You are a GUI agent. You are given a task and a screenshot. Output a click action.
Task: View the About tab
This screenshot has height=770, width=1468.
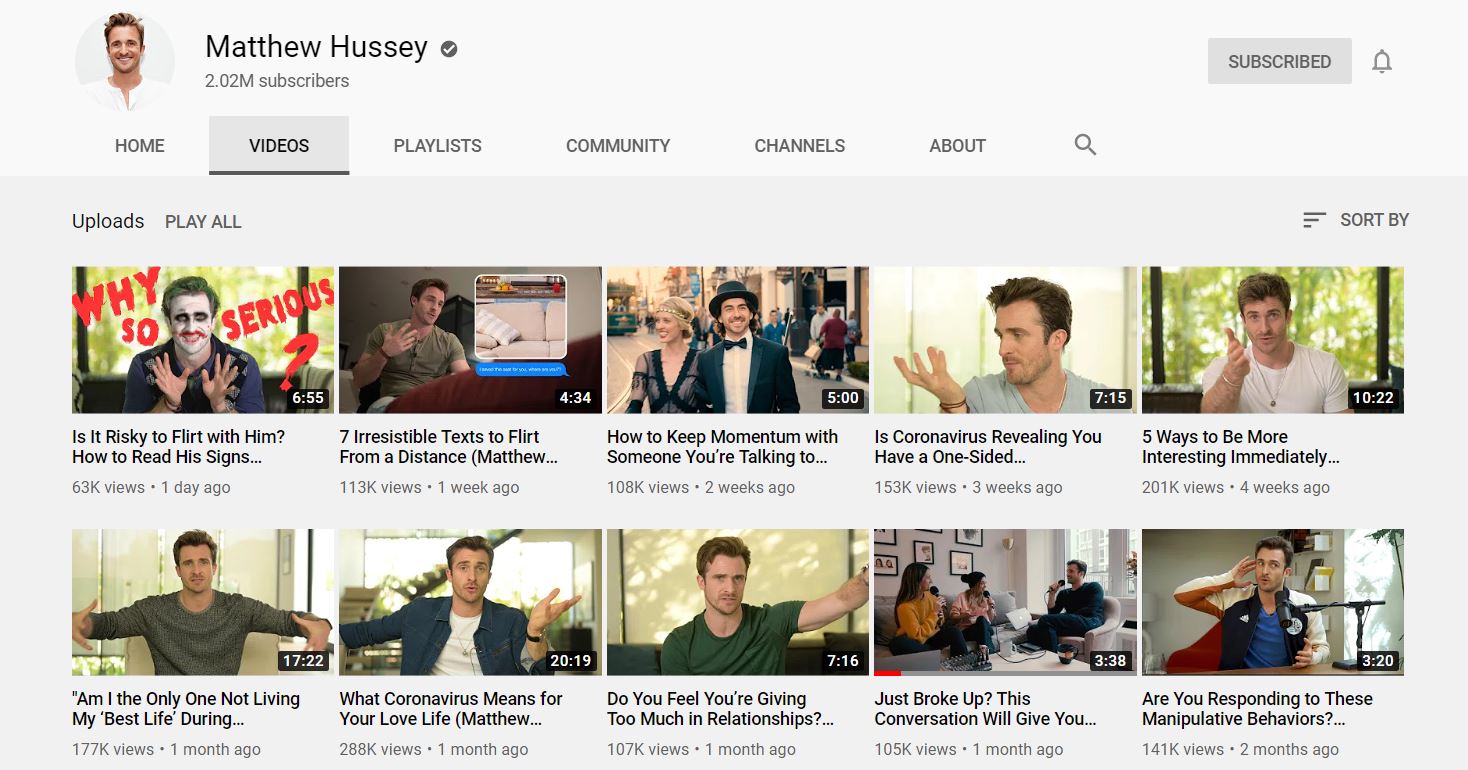pos(958,146)
